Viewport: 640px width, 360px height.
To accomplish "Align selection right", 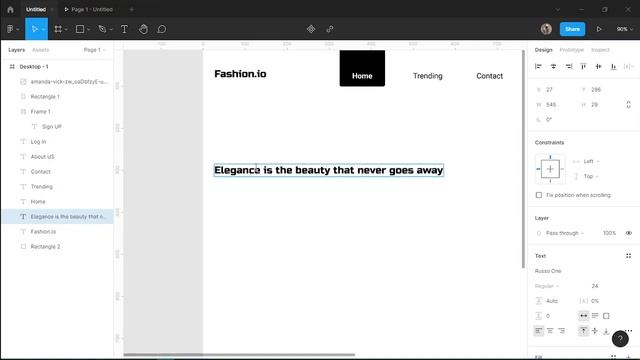I will coord(569,67).
